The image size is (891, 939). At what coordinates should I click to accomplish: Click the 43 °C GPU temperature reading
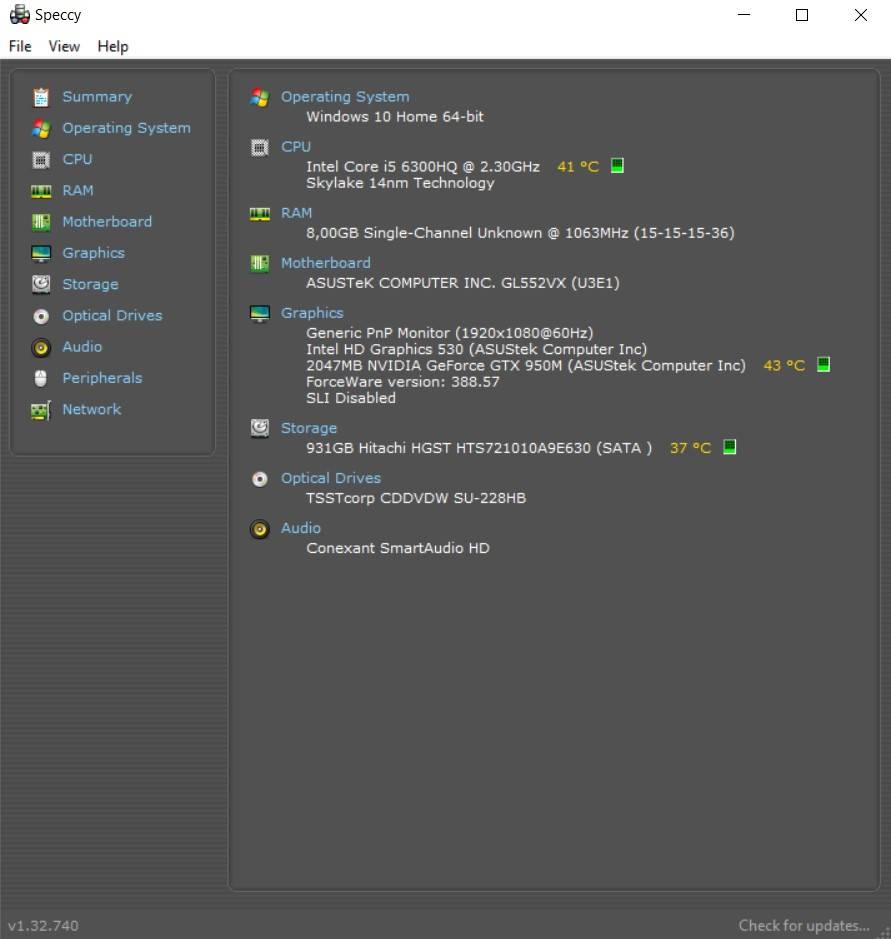click(x=784, y=365)
